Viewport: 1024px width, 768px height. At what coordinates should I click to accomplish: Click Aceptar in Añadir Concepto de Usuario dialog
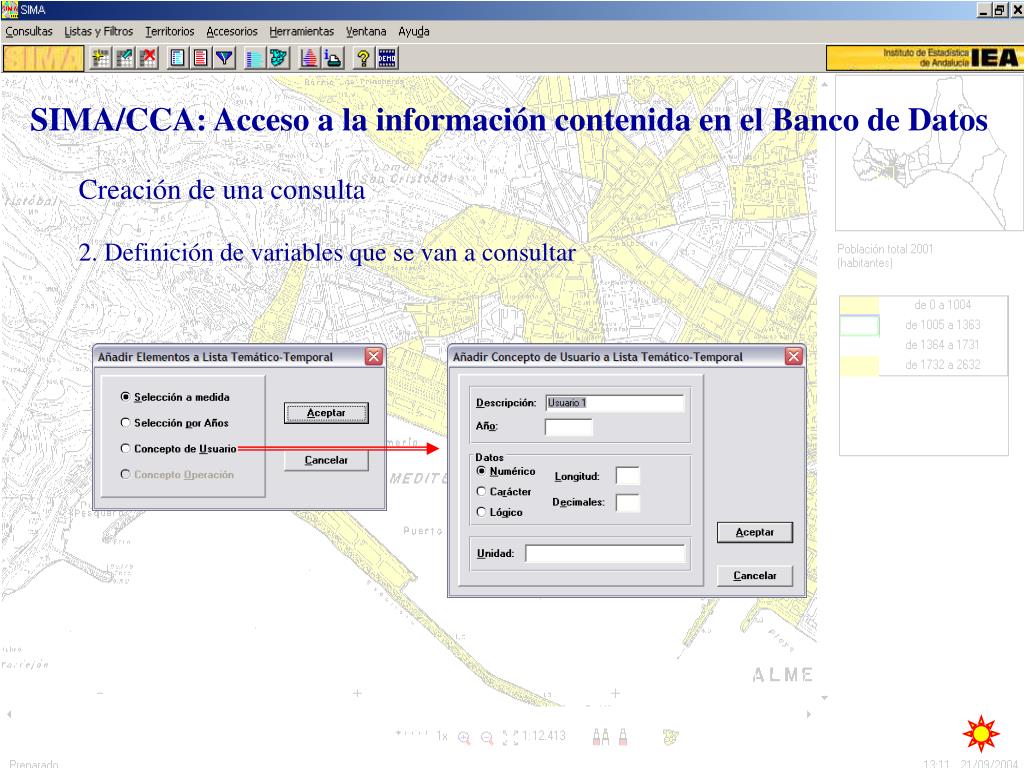[755, 532]
